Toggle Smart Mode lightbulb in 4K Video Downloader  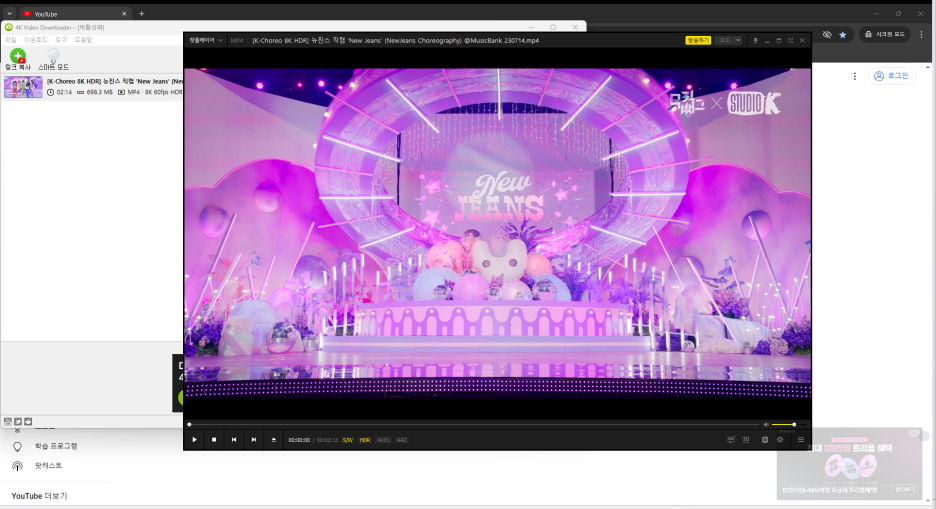pos(53,60)
